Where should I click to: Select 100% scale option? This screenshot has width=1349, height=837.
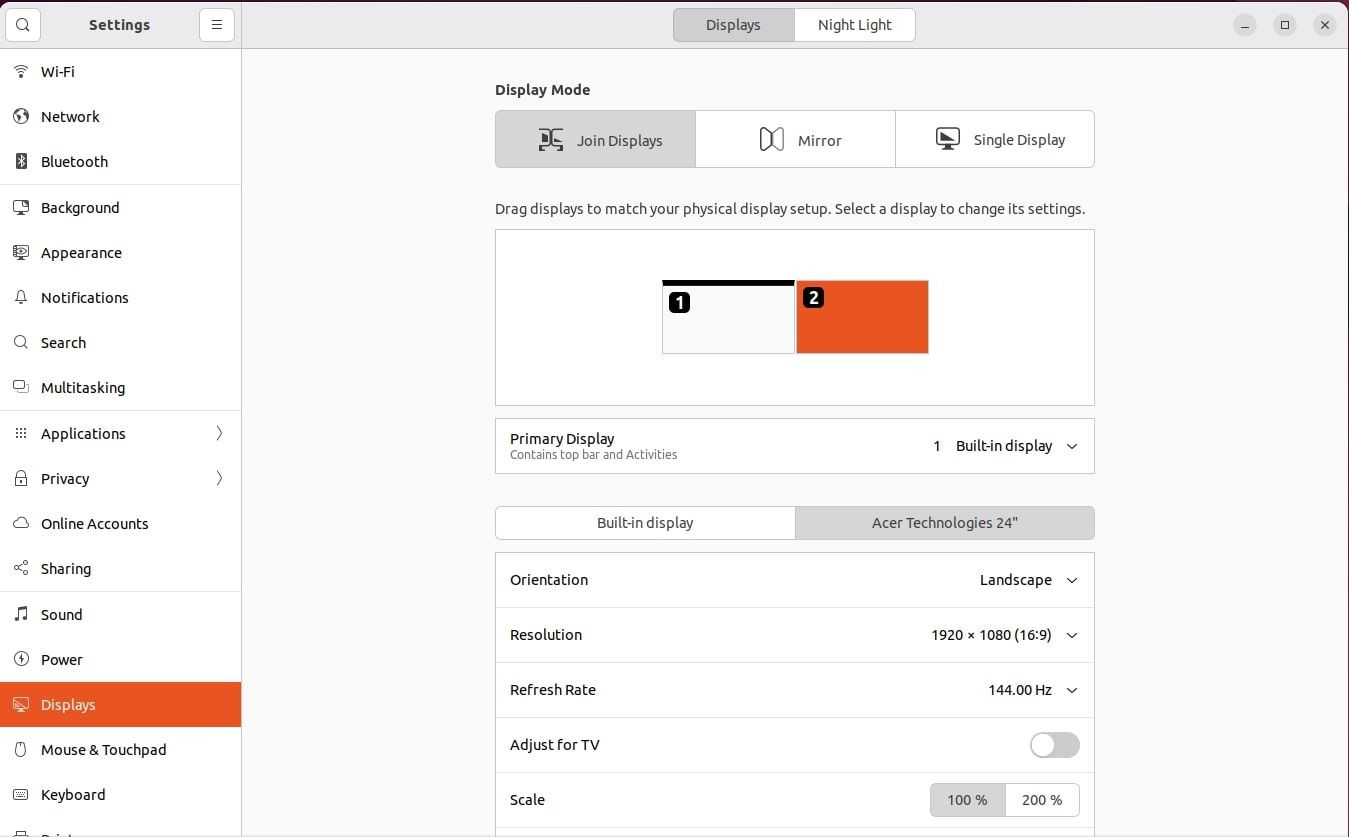pos(966,800)
